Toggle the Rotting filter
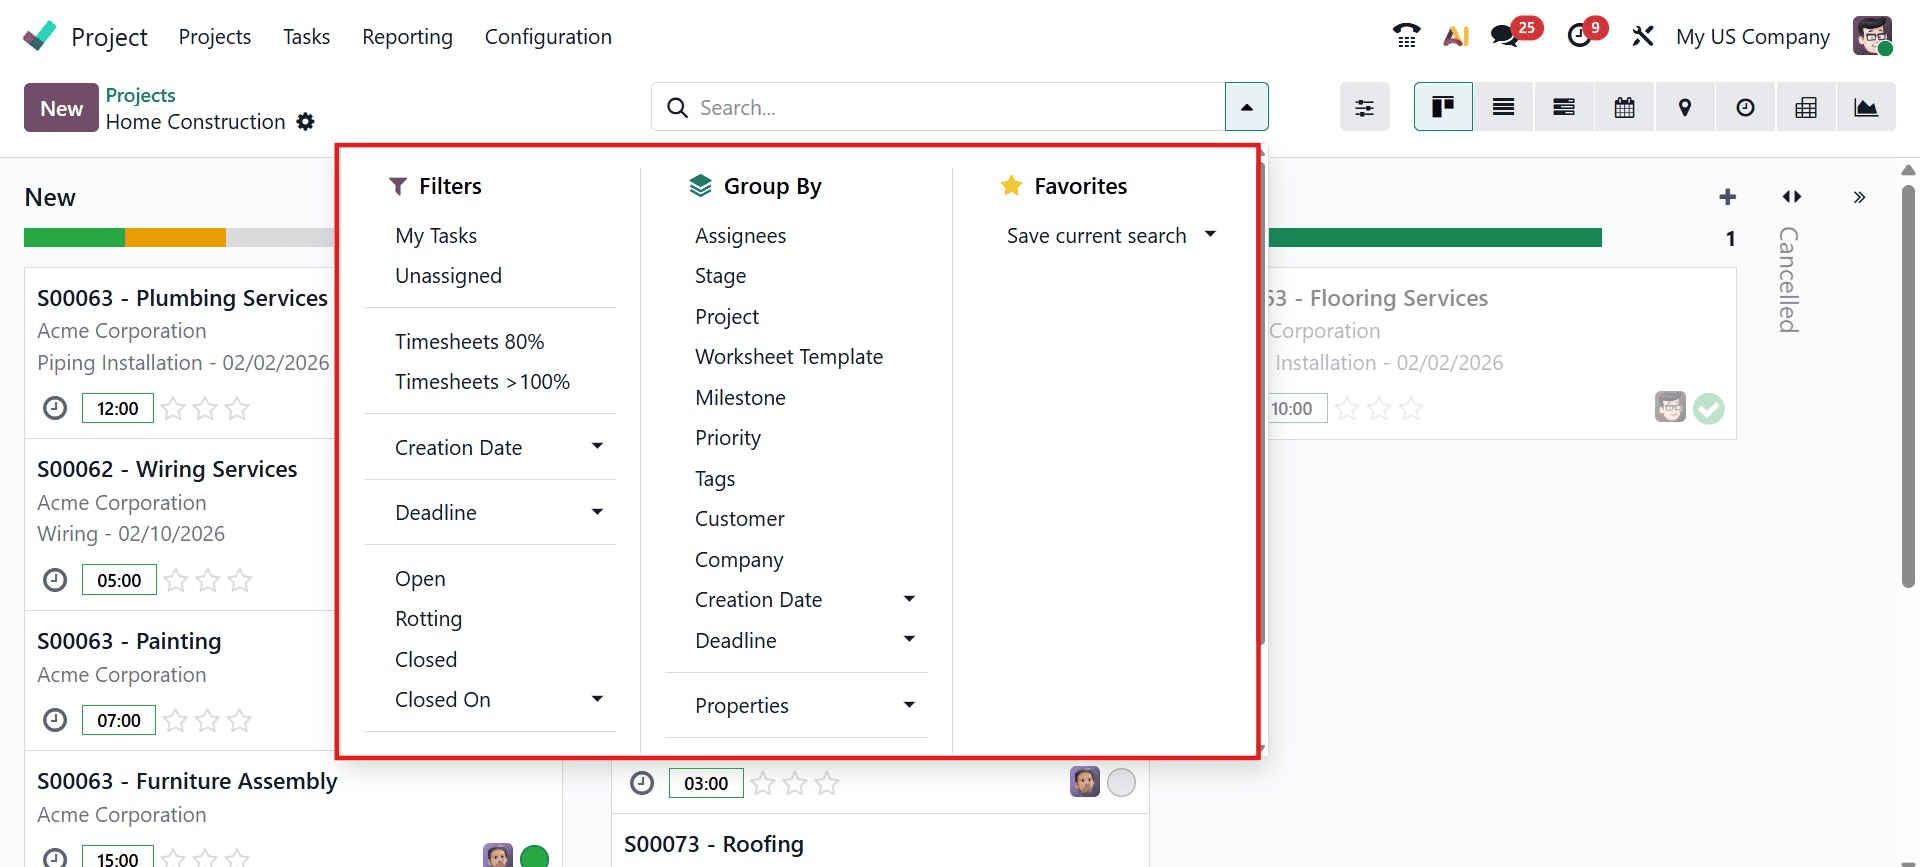Image resolution: width=1920 pixels, height=867 pixels. (x=428, y=619)
